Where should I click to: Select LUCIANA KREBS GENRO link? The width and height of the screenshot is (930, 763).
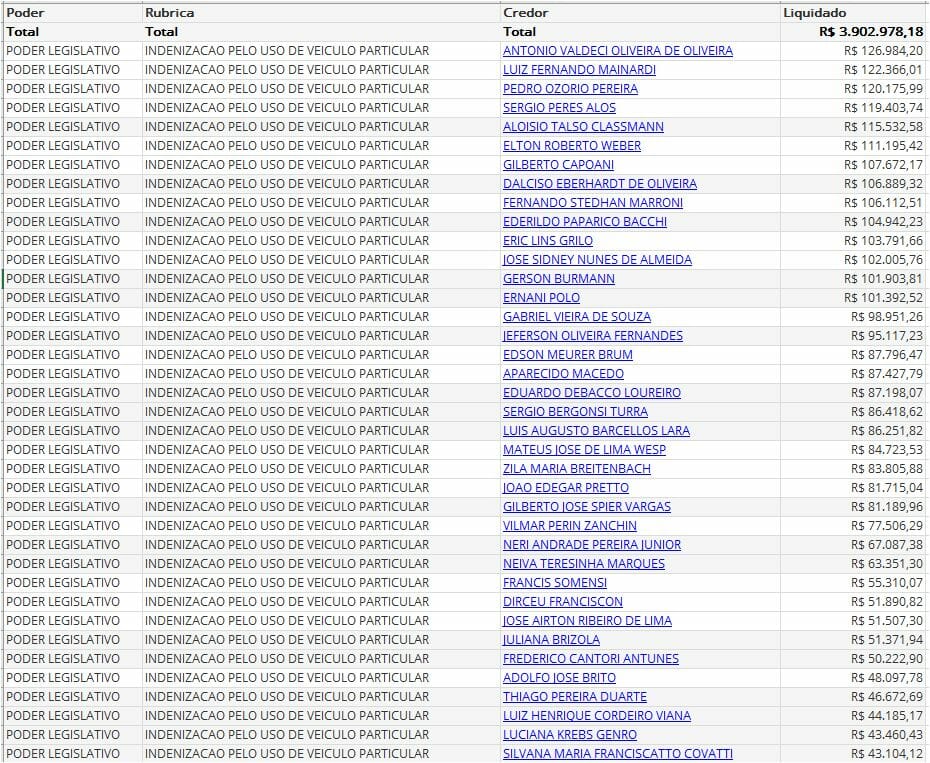click(x=570, y=735)
